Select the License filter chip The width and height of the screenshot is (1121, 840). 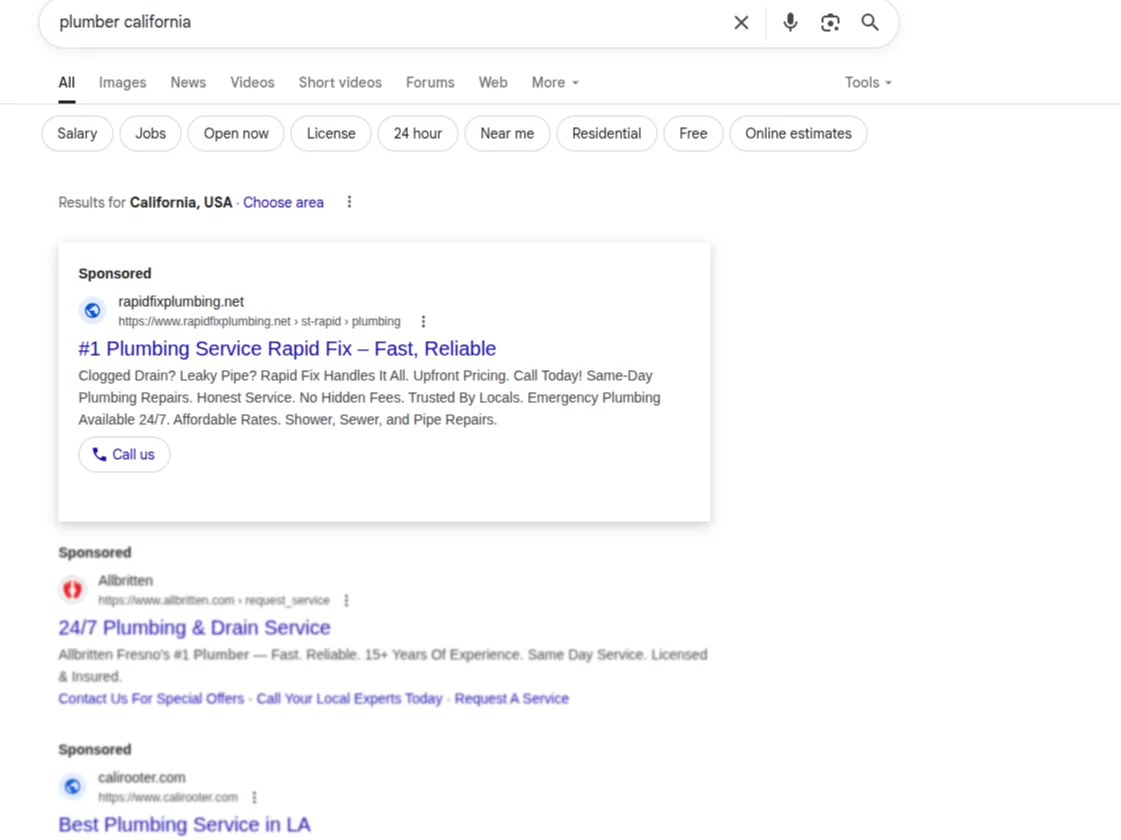point(331,134)
